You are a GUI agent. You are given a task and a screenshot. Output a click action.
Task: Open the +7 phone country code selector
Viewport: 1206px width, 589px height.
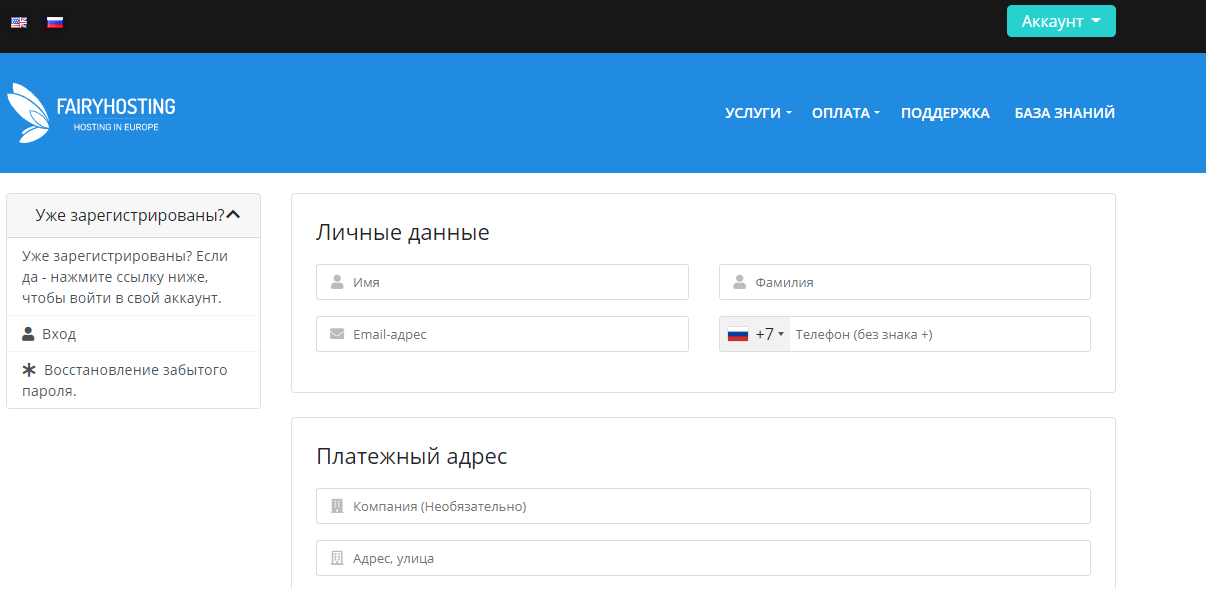point(755,334)
